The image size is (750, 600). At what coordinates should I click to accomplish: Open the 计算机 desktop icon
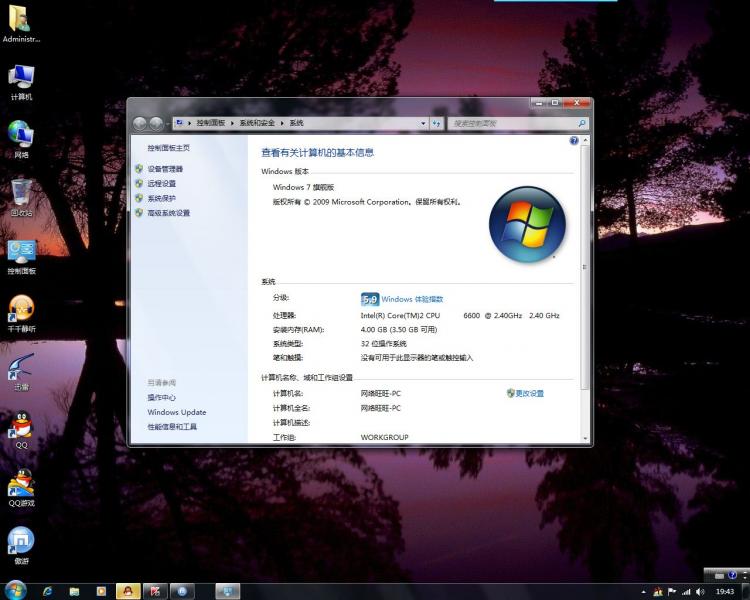click(21, 82)
